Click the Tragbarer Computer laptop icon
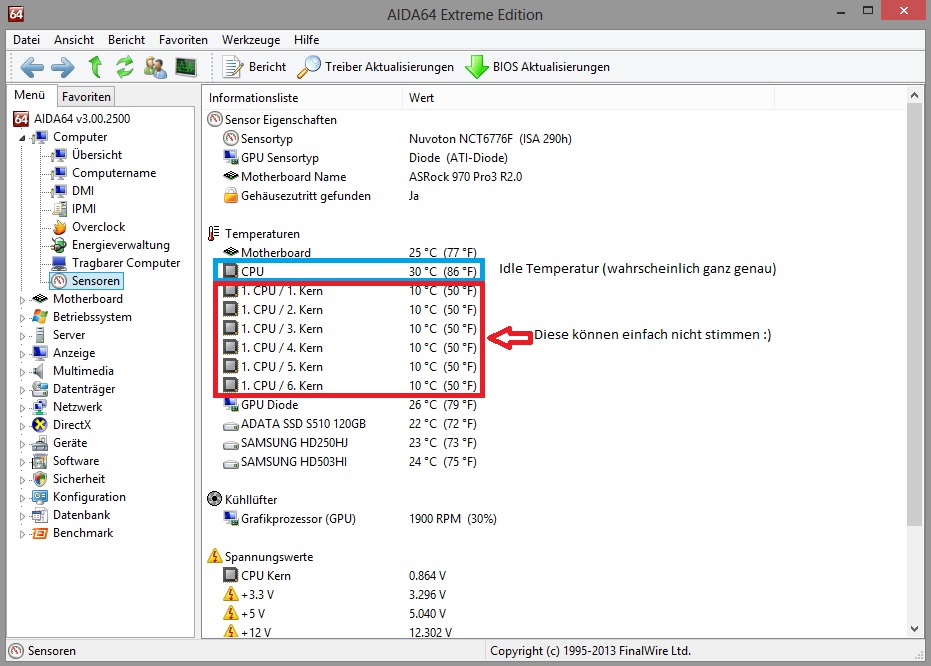This screenshot has height=666, width=931. point(59,263)
